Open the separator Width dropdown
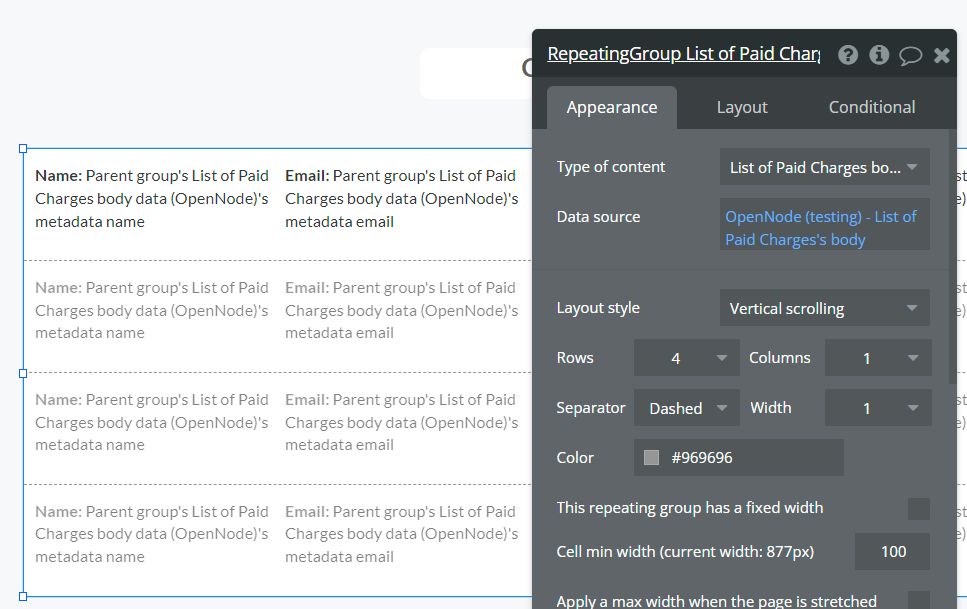The image size is (967, 609). point(877,408)
